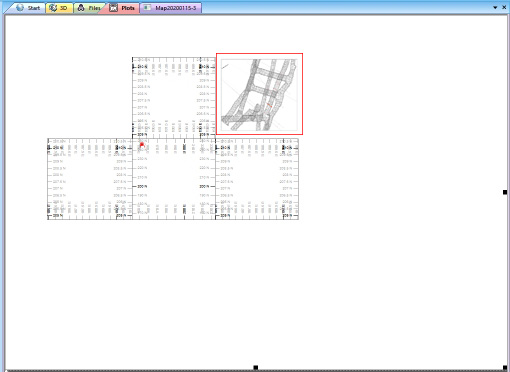The width and height of the screenshot is (510, 372).
Task: Click the globe icon on the Start tab
Action: (x=20, y=7)
